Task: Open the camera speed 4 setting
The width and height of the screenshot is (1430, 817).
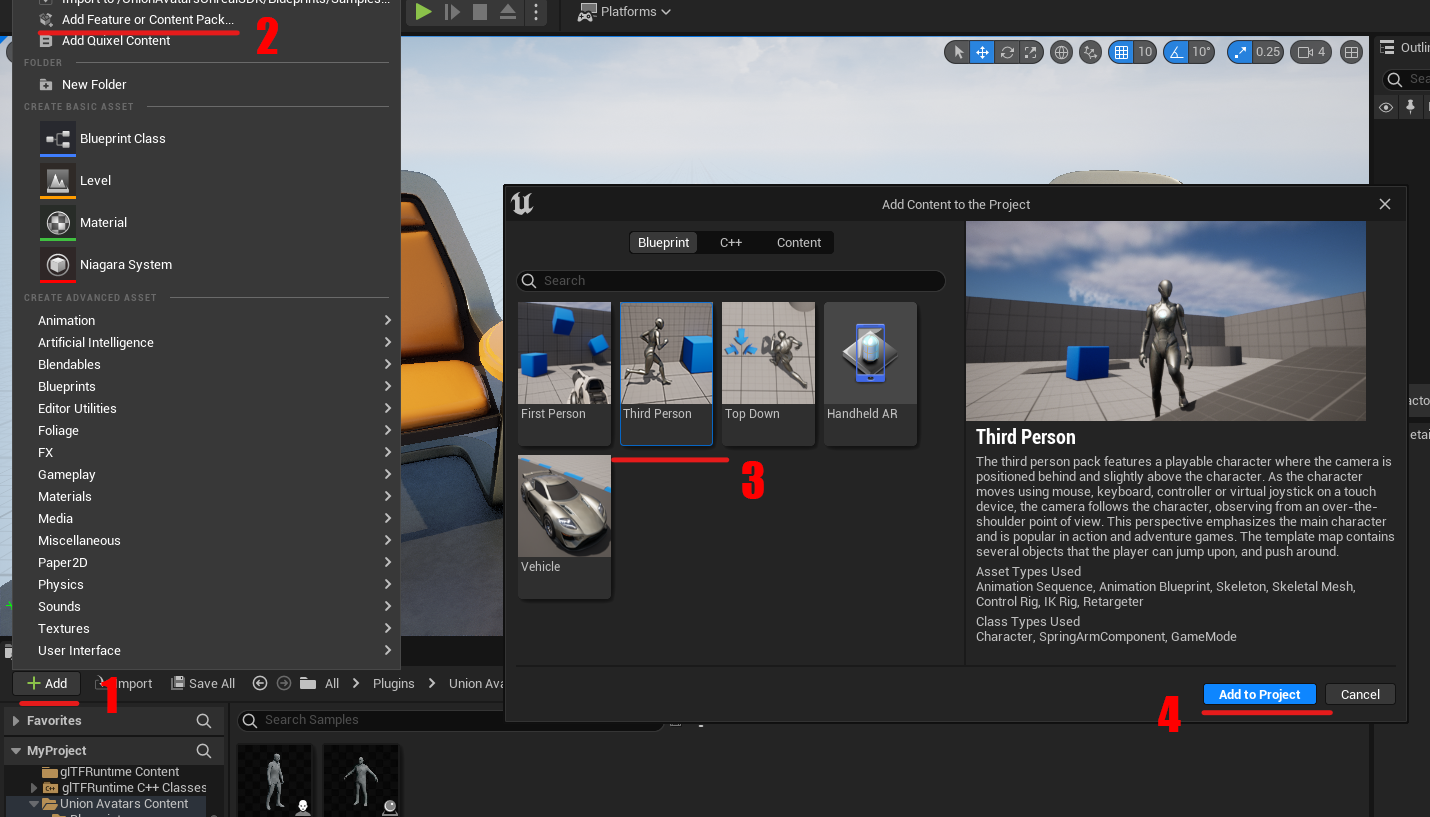Action: coord(1311,52)
